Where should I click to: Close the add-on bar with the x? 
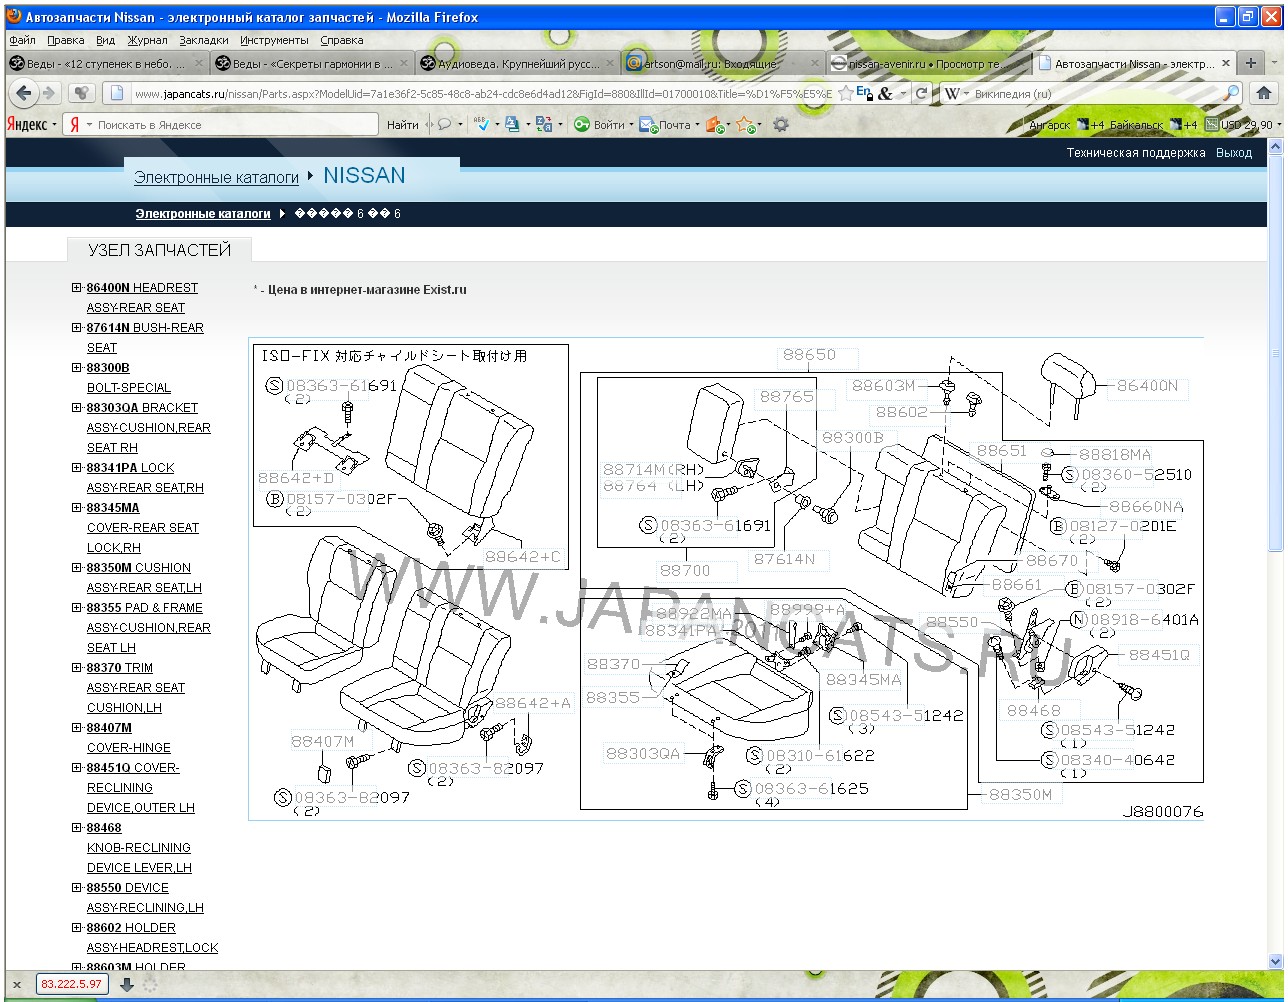[17, 985]
